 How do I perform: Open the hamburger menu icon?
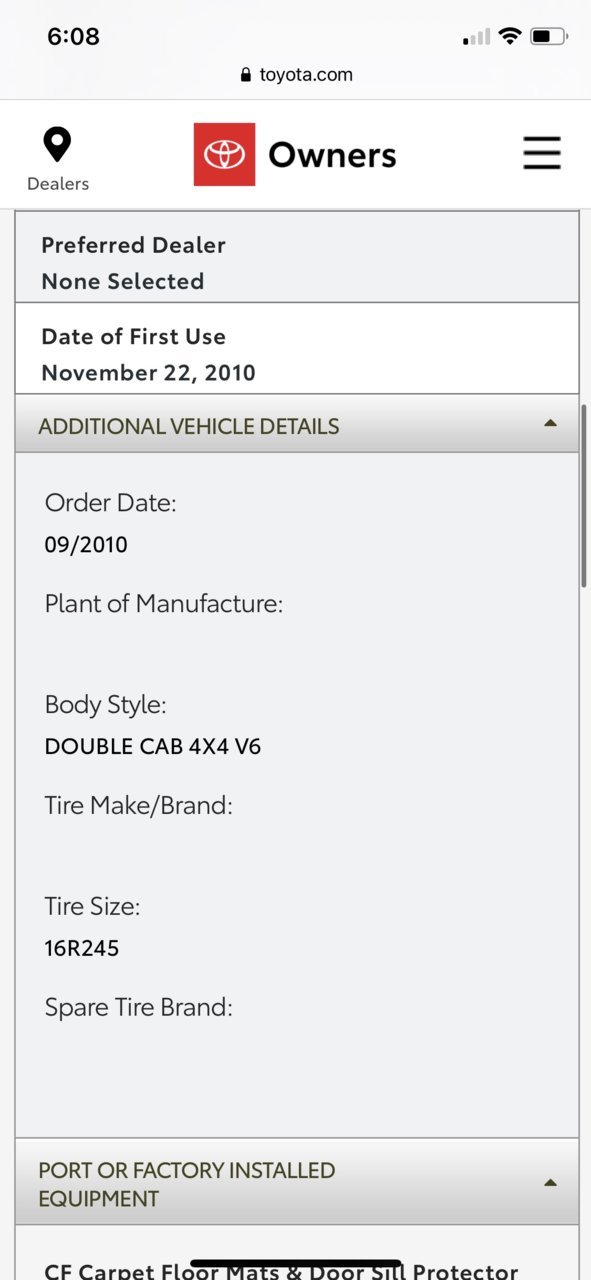[541, 154]
